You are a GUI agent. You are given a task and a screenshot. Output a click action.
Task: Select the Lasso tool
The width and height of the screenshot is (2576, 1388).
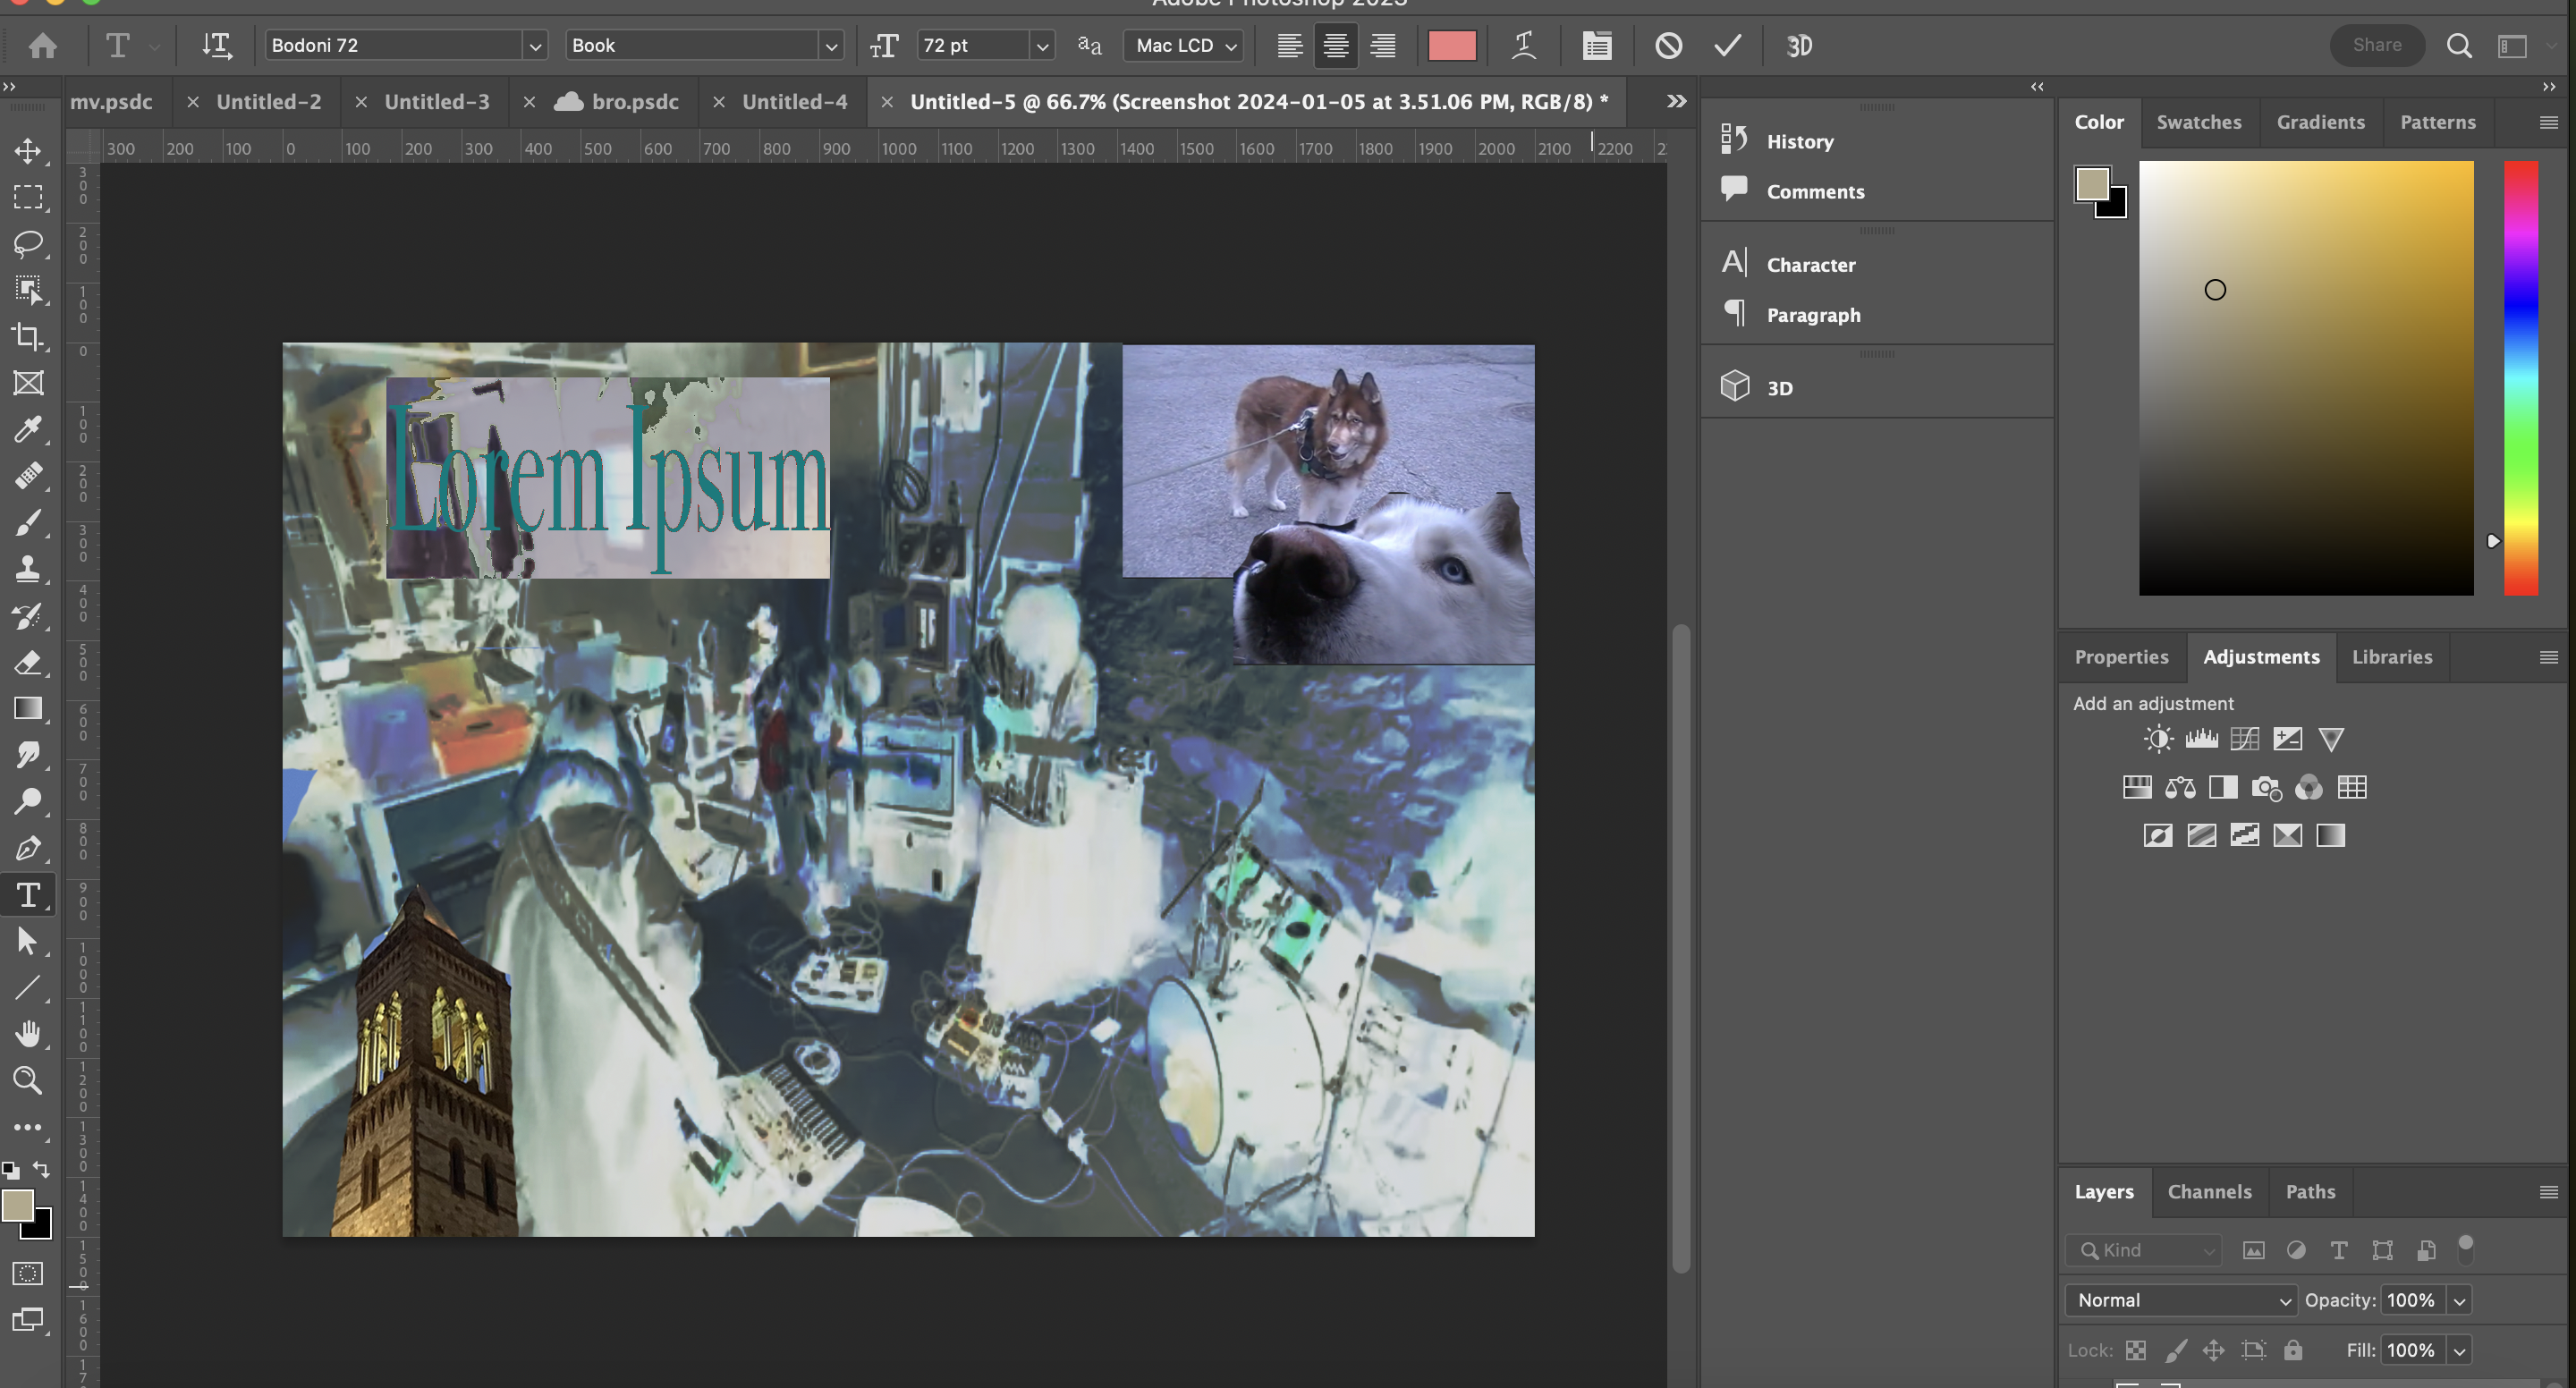pyautogui.click(x=28, y=243)
